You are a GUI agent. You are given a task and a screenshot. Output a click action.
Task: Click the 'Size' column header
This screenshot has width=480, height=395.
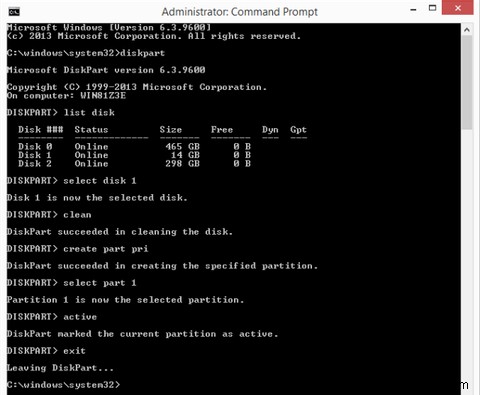pos(171,130)
